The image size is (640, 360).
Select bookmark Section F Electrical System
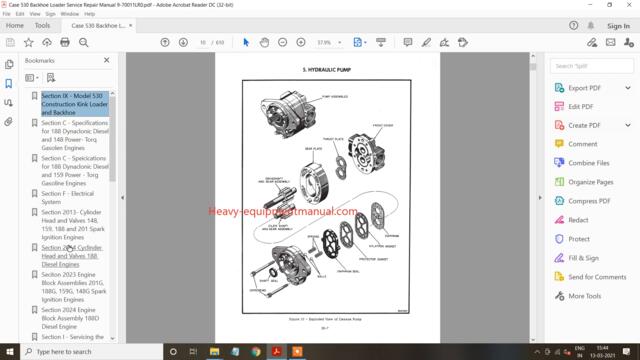coord(68,198)
